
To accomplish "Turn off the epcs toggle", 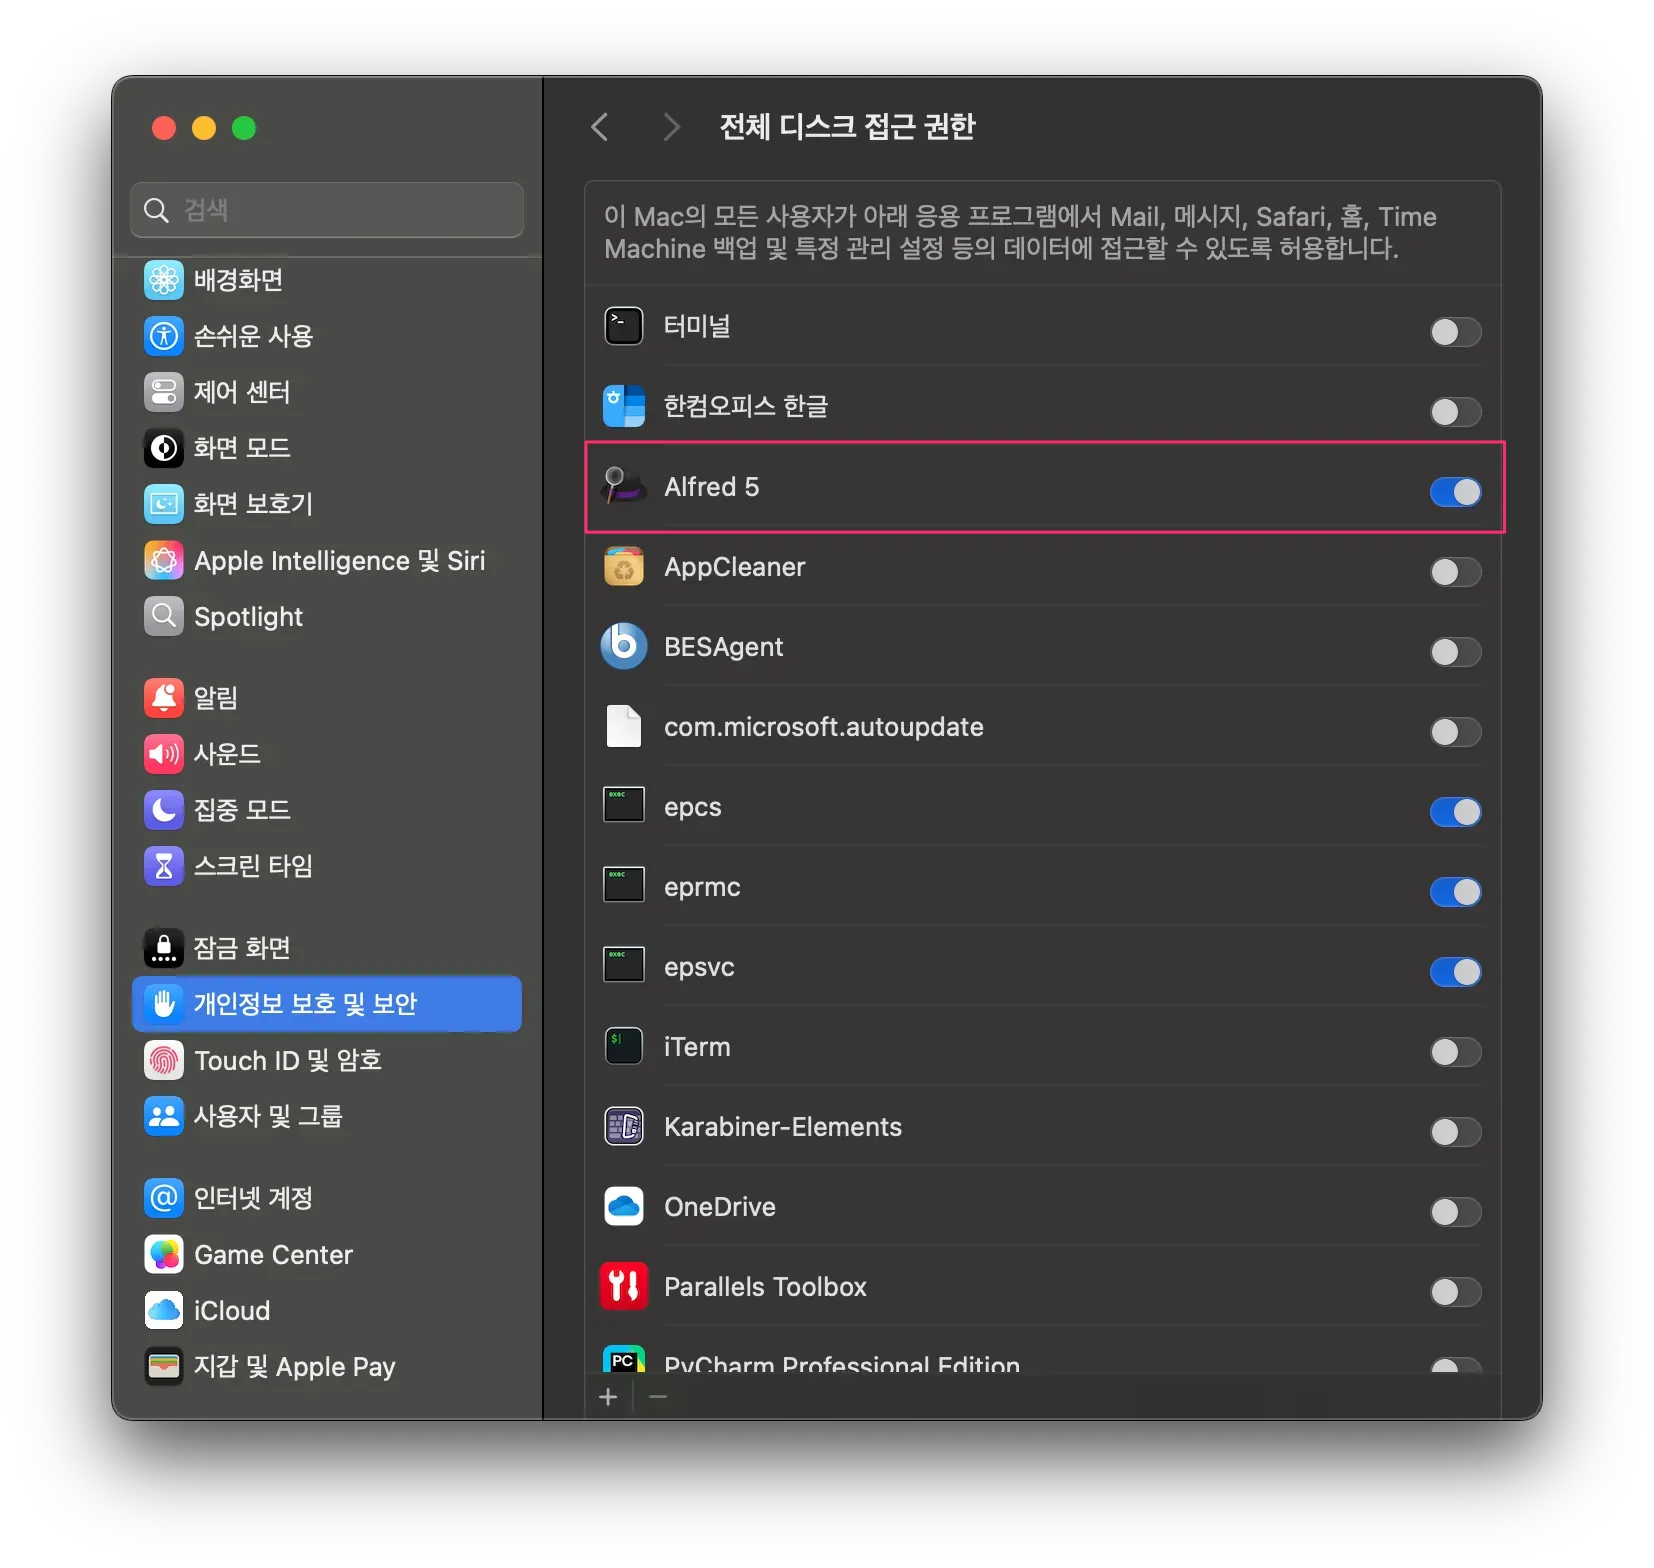I will [x=1455, y=812].
